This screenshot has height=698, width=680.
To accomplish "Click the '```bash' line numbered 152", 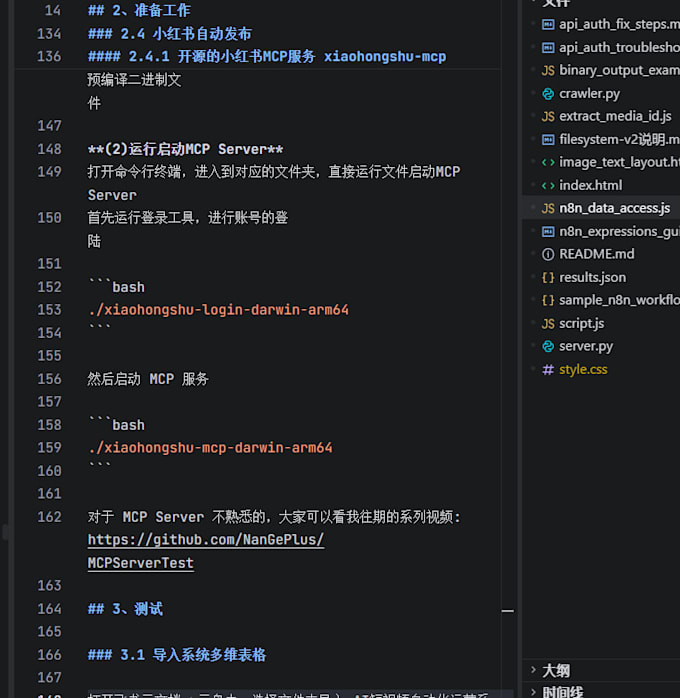I will (x=116, y=287).
